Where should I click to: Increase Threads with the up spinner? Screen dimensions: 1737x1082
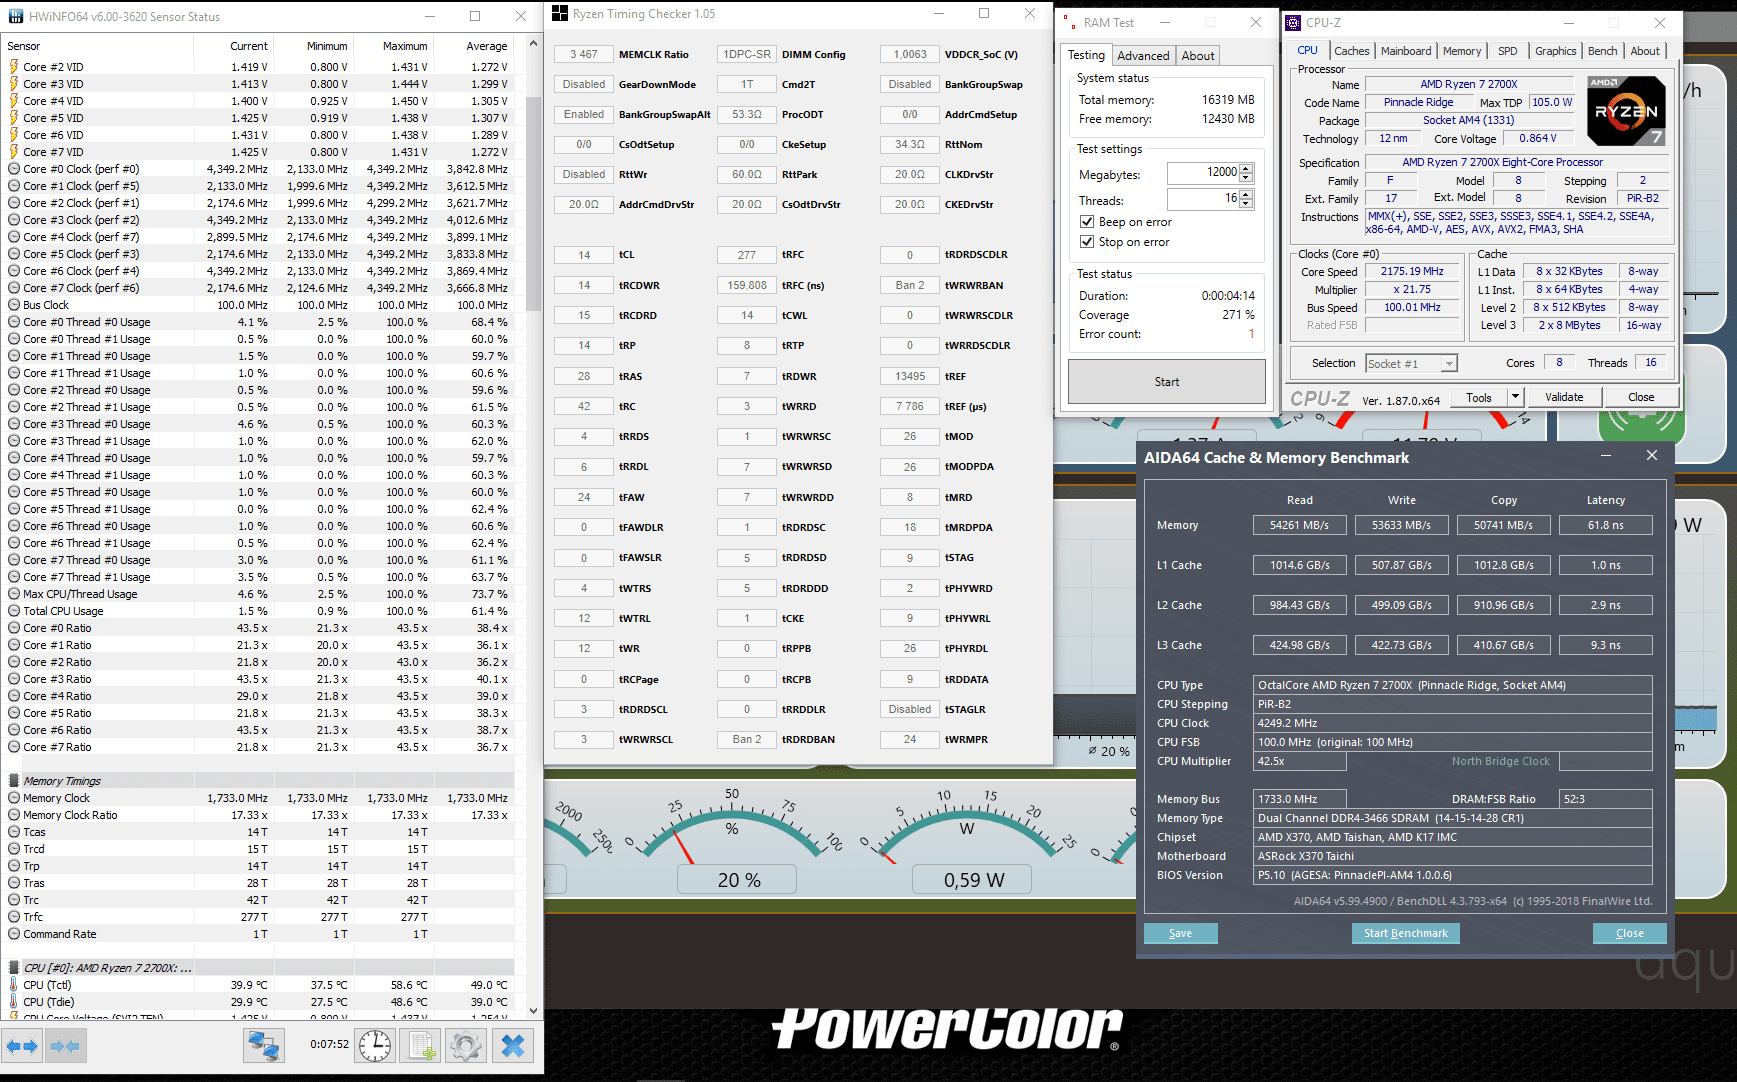coord(1246,194)
